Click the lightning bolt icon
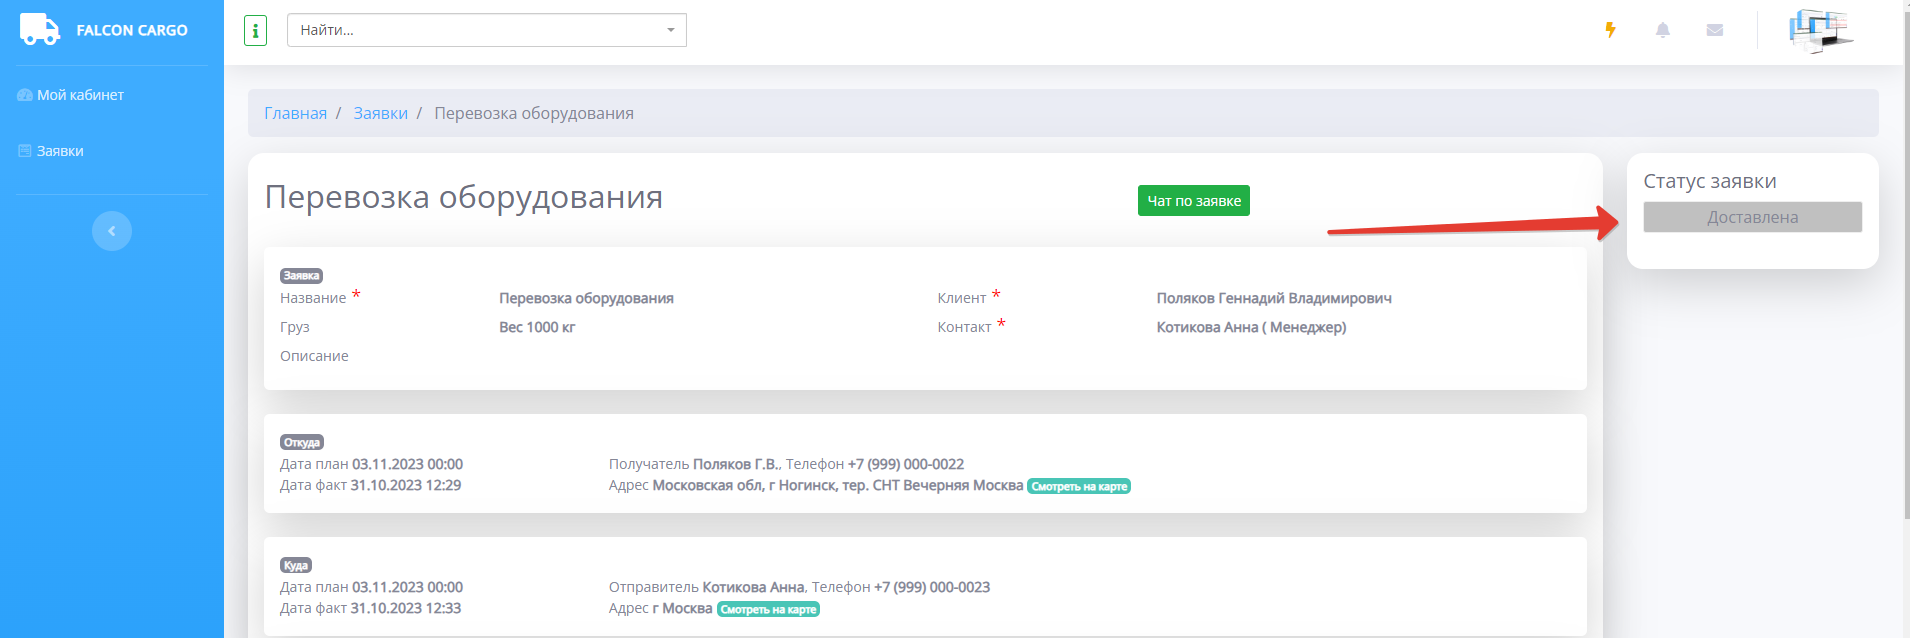The height and width of the screenshot is (638, 1910). pos(1610,30)
